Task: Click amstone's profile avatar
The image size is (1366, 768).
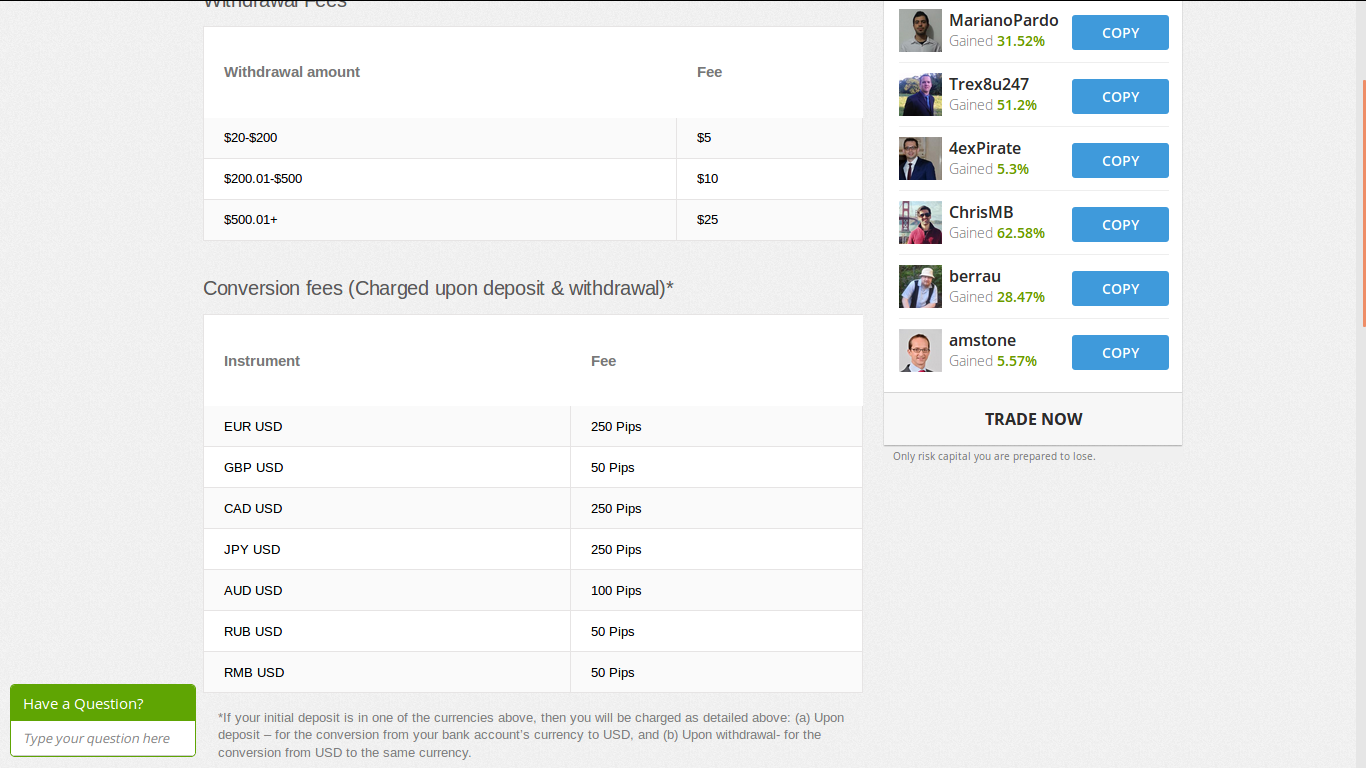Action: coord(920,351)
